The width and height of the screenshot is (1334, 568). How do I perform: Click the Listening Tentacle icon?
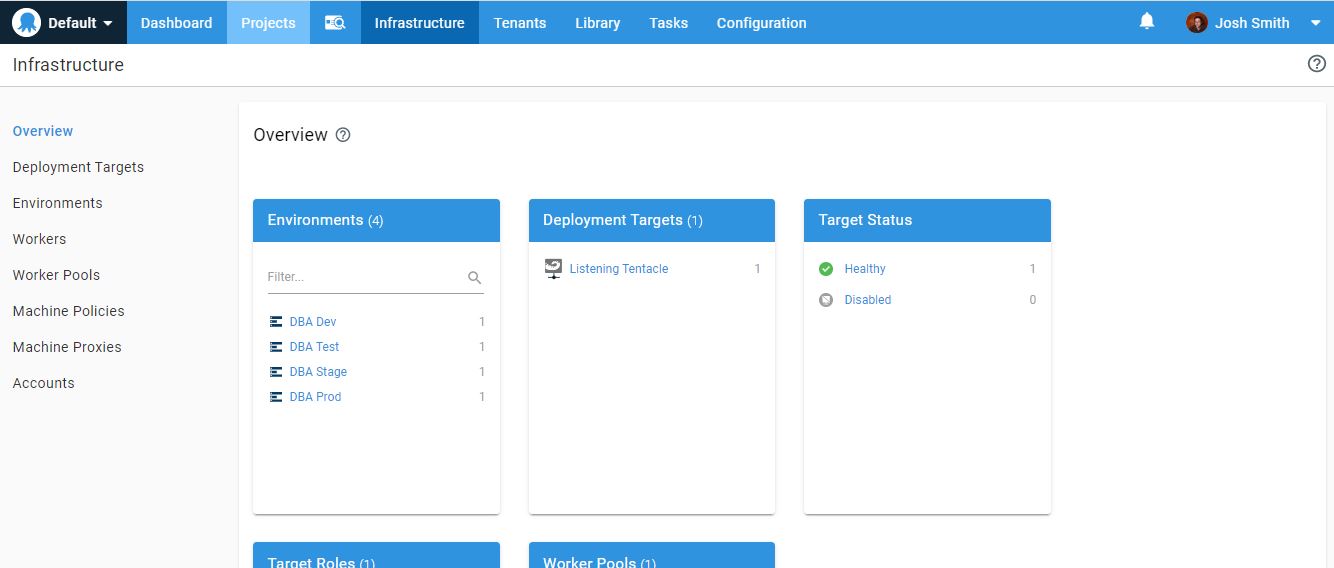[553, 268]
